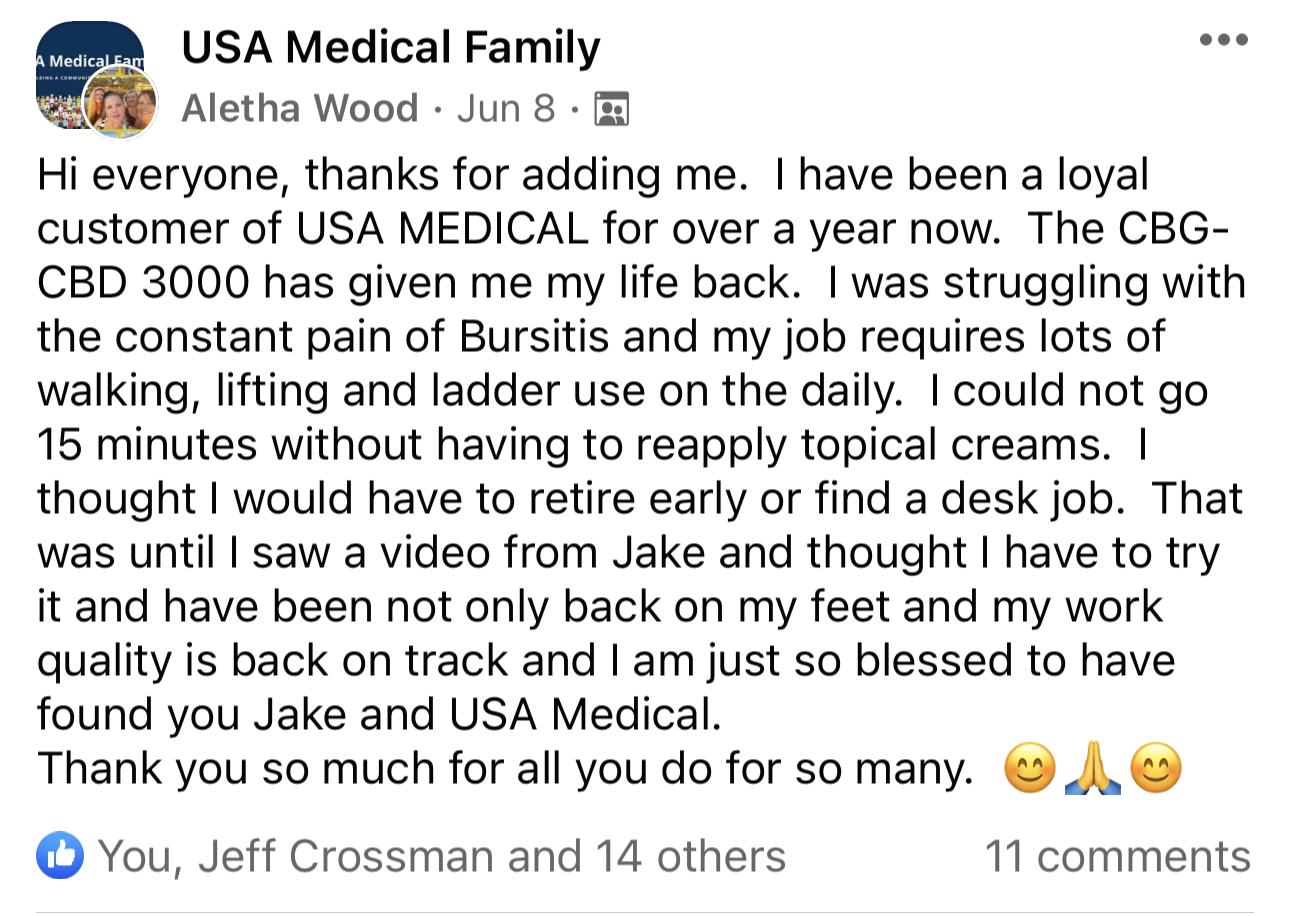Screen dimensions: 1290x916
Task: Click the group audience icon beside Jun 8
Action: coord(611,108)
